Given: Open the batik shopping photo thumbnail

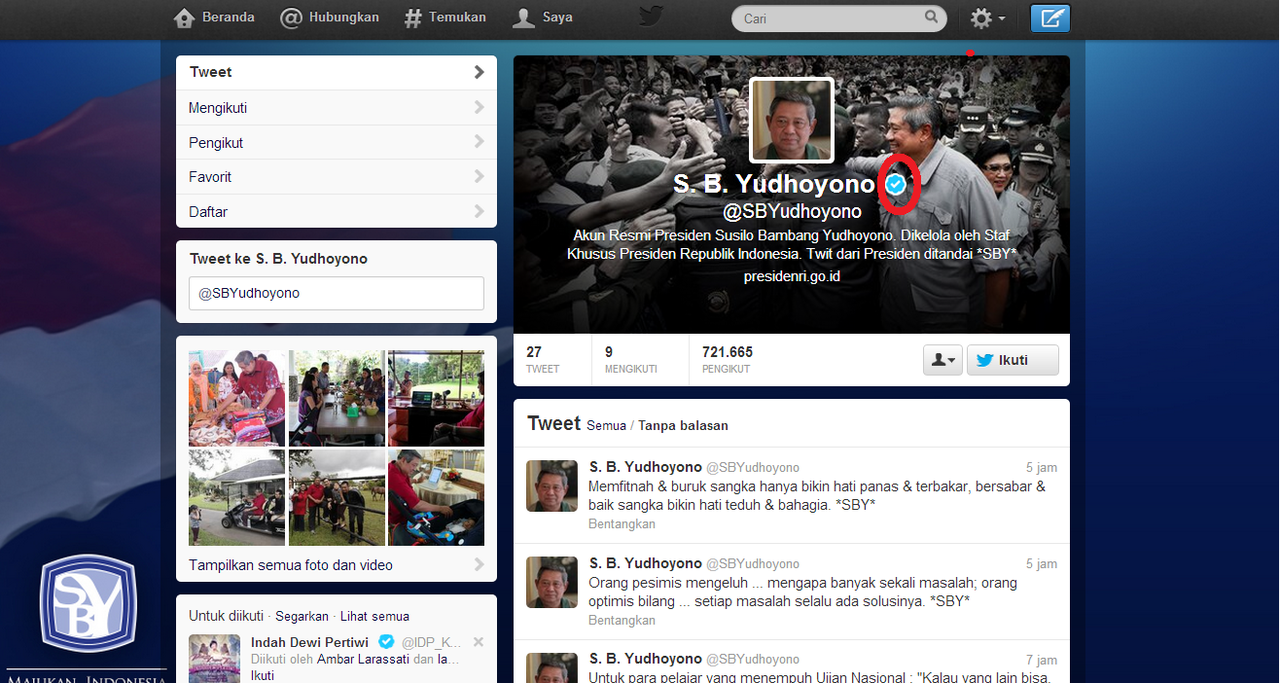Looking at the screenshot, I should click(237, 398).
